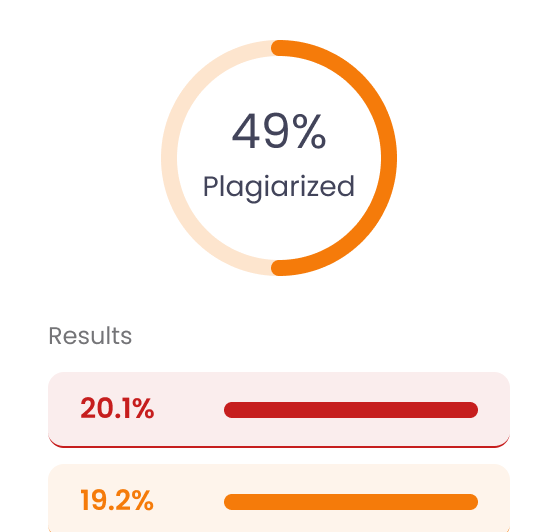This screenshot has width=558, height=532.
Task: Click the right end of the orange result bar
Action: (470, 502)
